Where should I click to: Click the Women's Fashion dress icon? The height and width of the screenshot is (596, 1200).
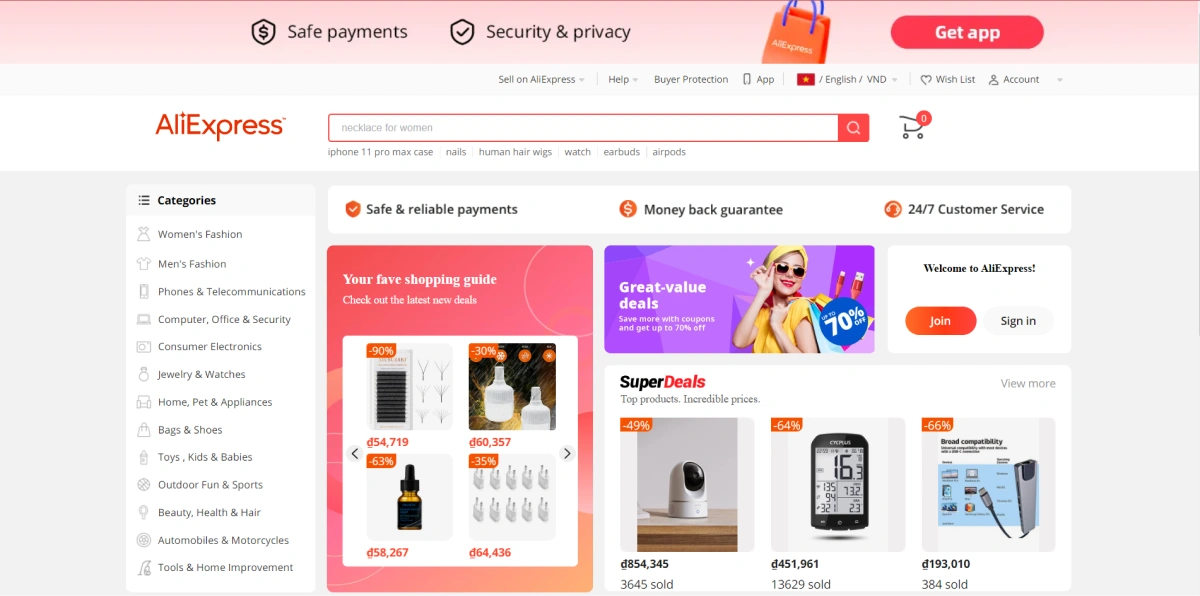[143, 234]
